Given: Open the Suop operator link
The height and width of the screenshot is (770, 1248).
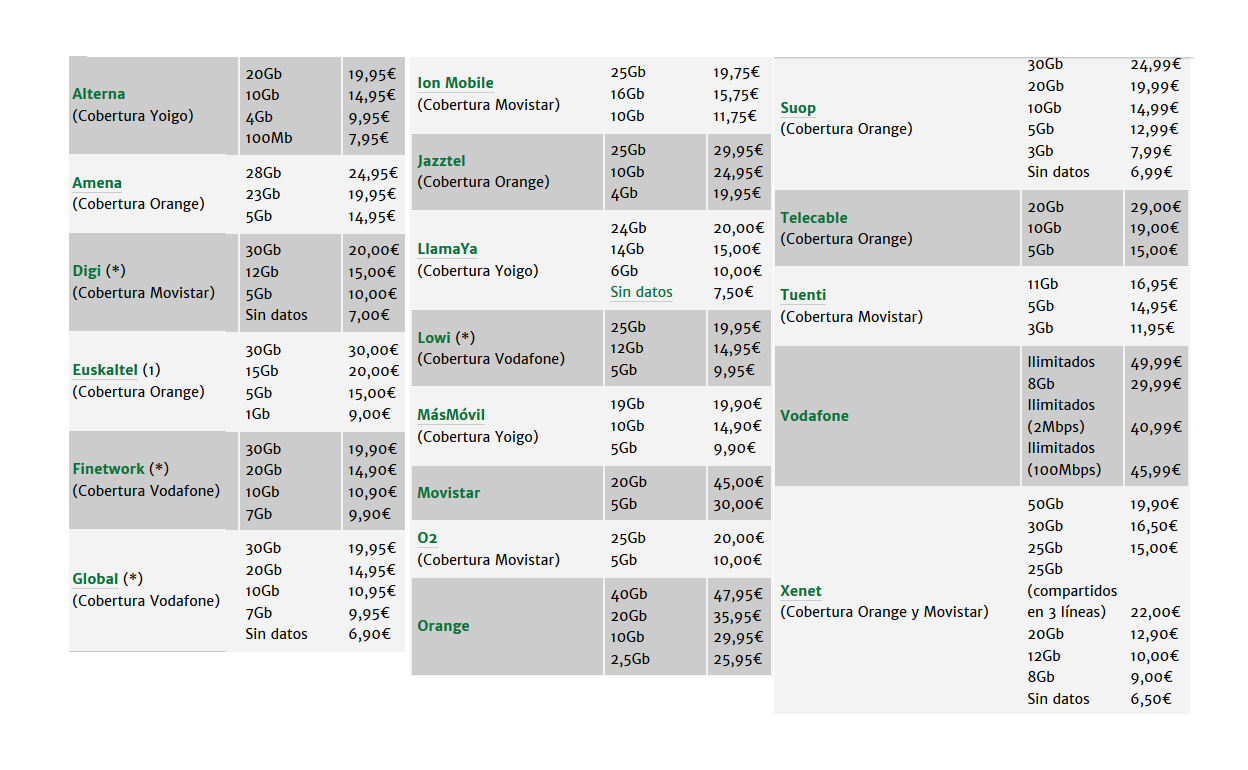Looking at the screenshot, I should [798, 108].
